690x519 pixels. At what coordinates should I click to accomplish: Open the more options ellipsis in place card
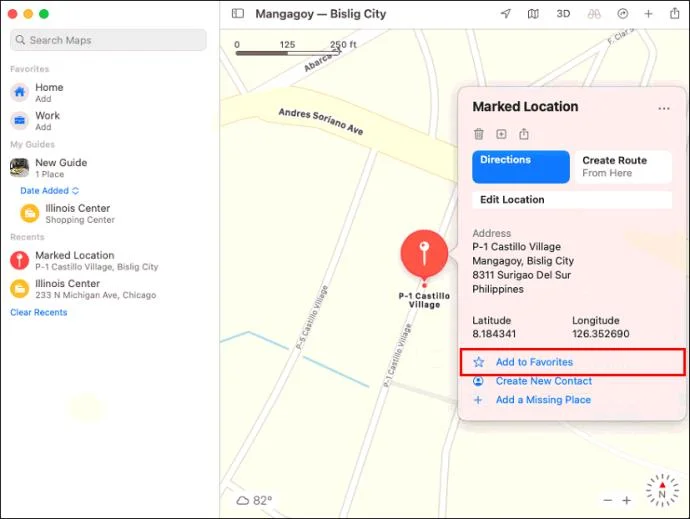click(664, 108)
